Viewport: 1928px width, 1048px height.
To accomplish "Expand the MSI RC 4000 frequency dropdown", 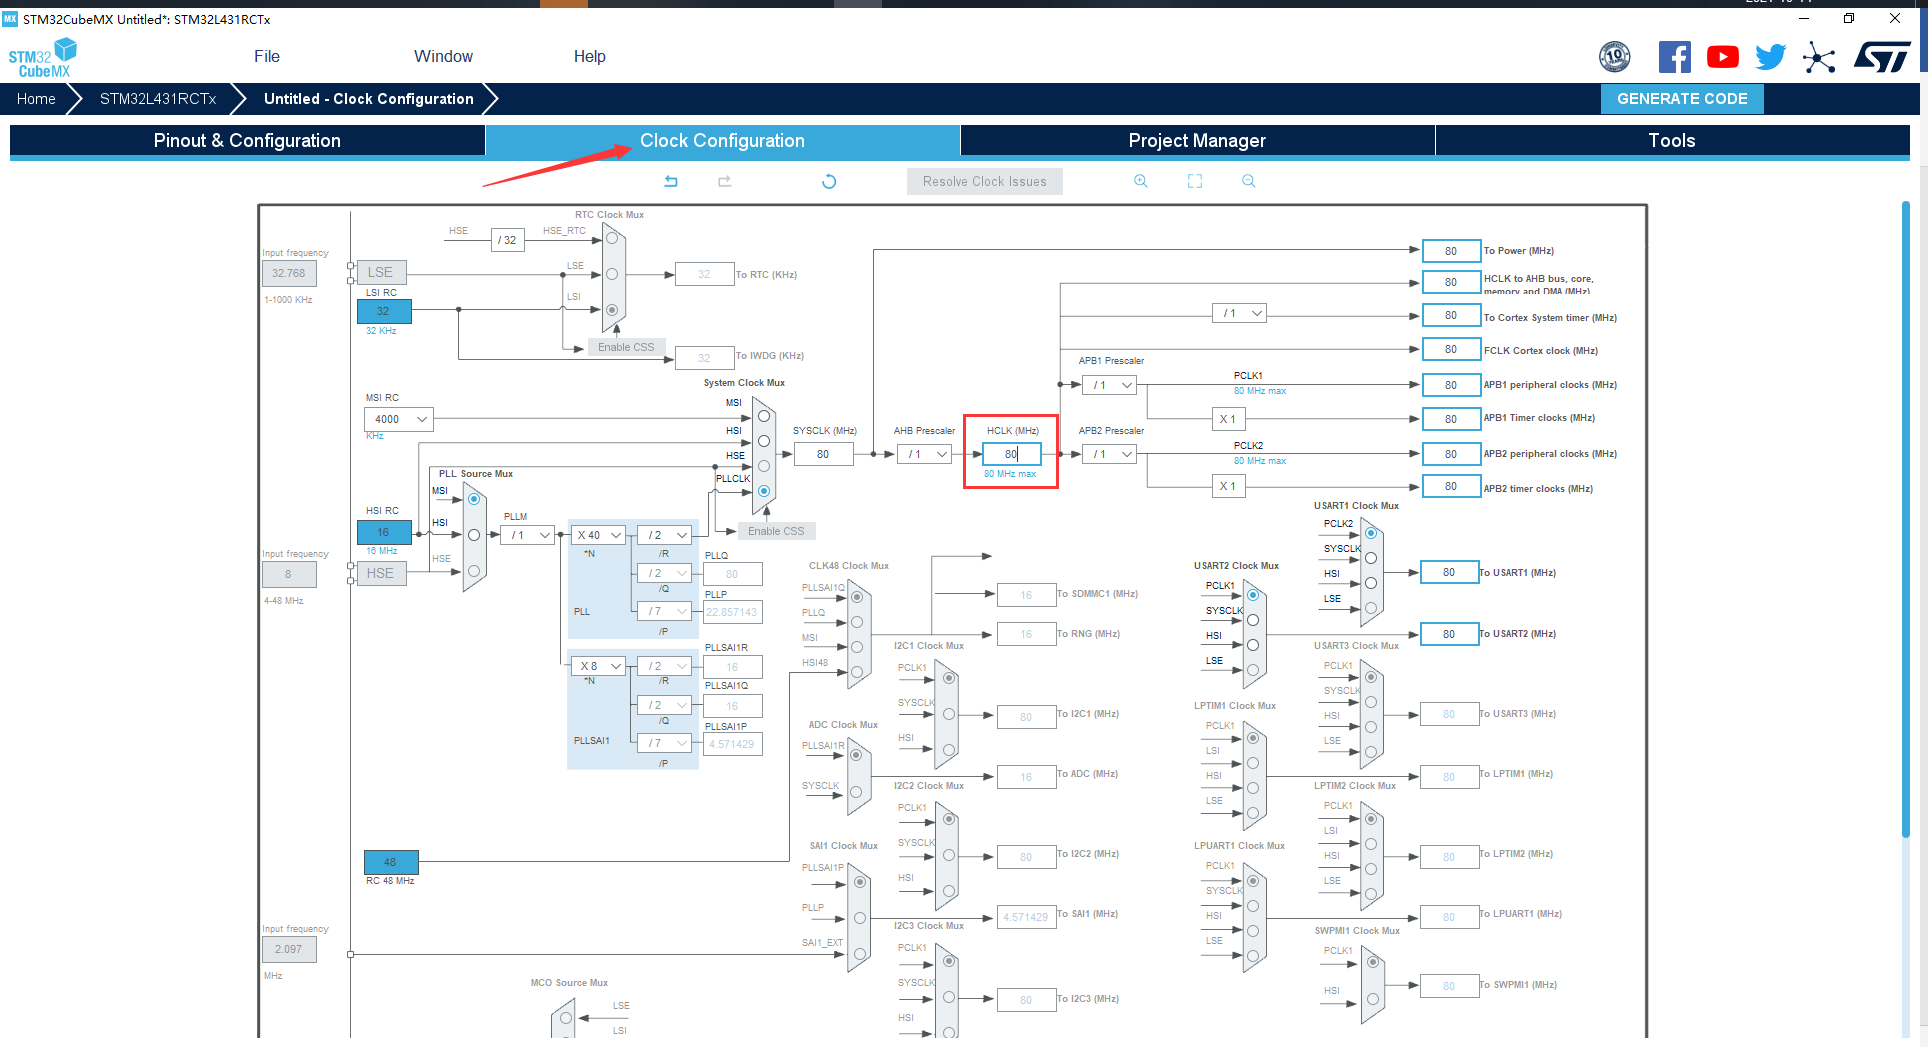I will (398, 419).
